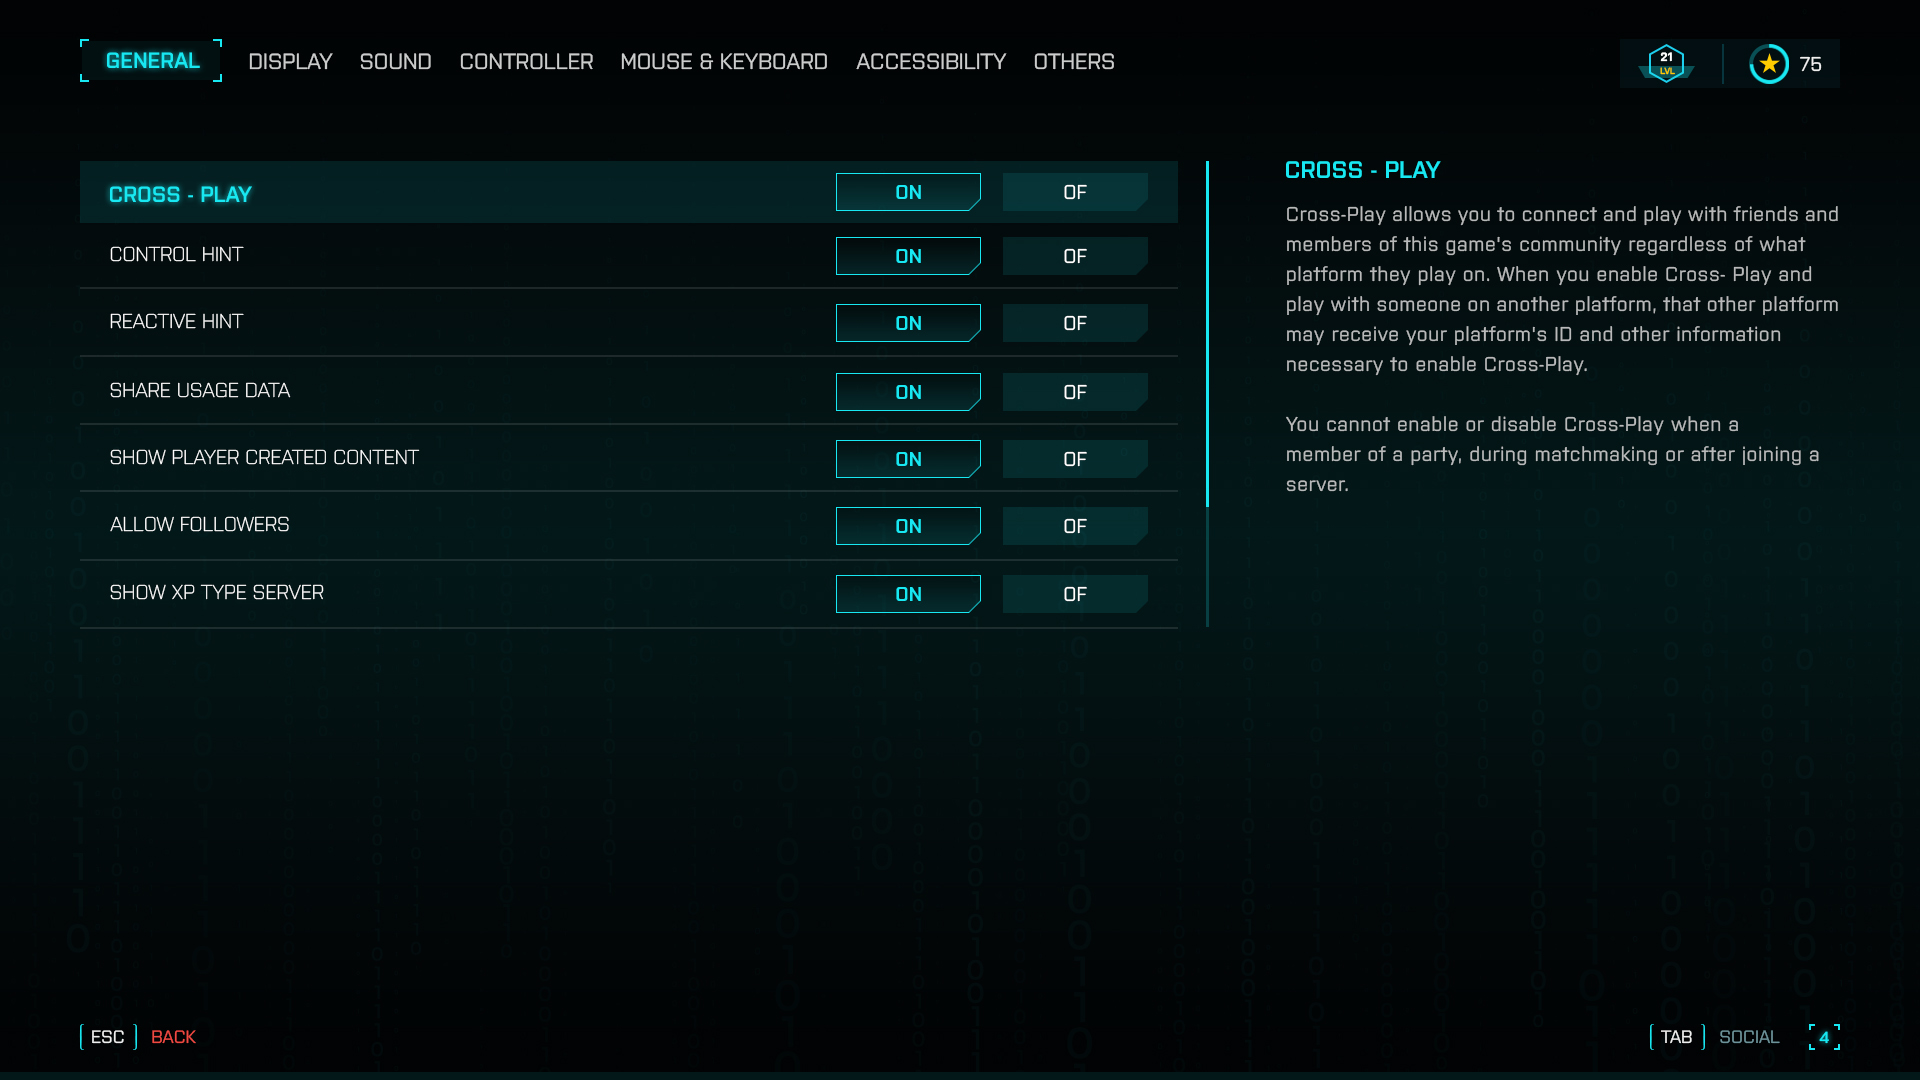
Task: Click the star currency icon showing 75
Action: point(1769,63)
